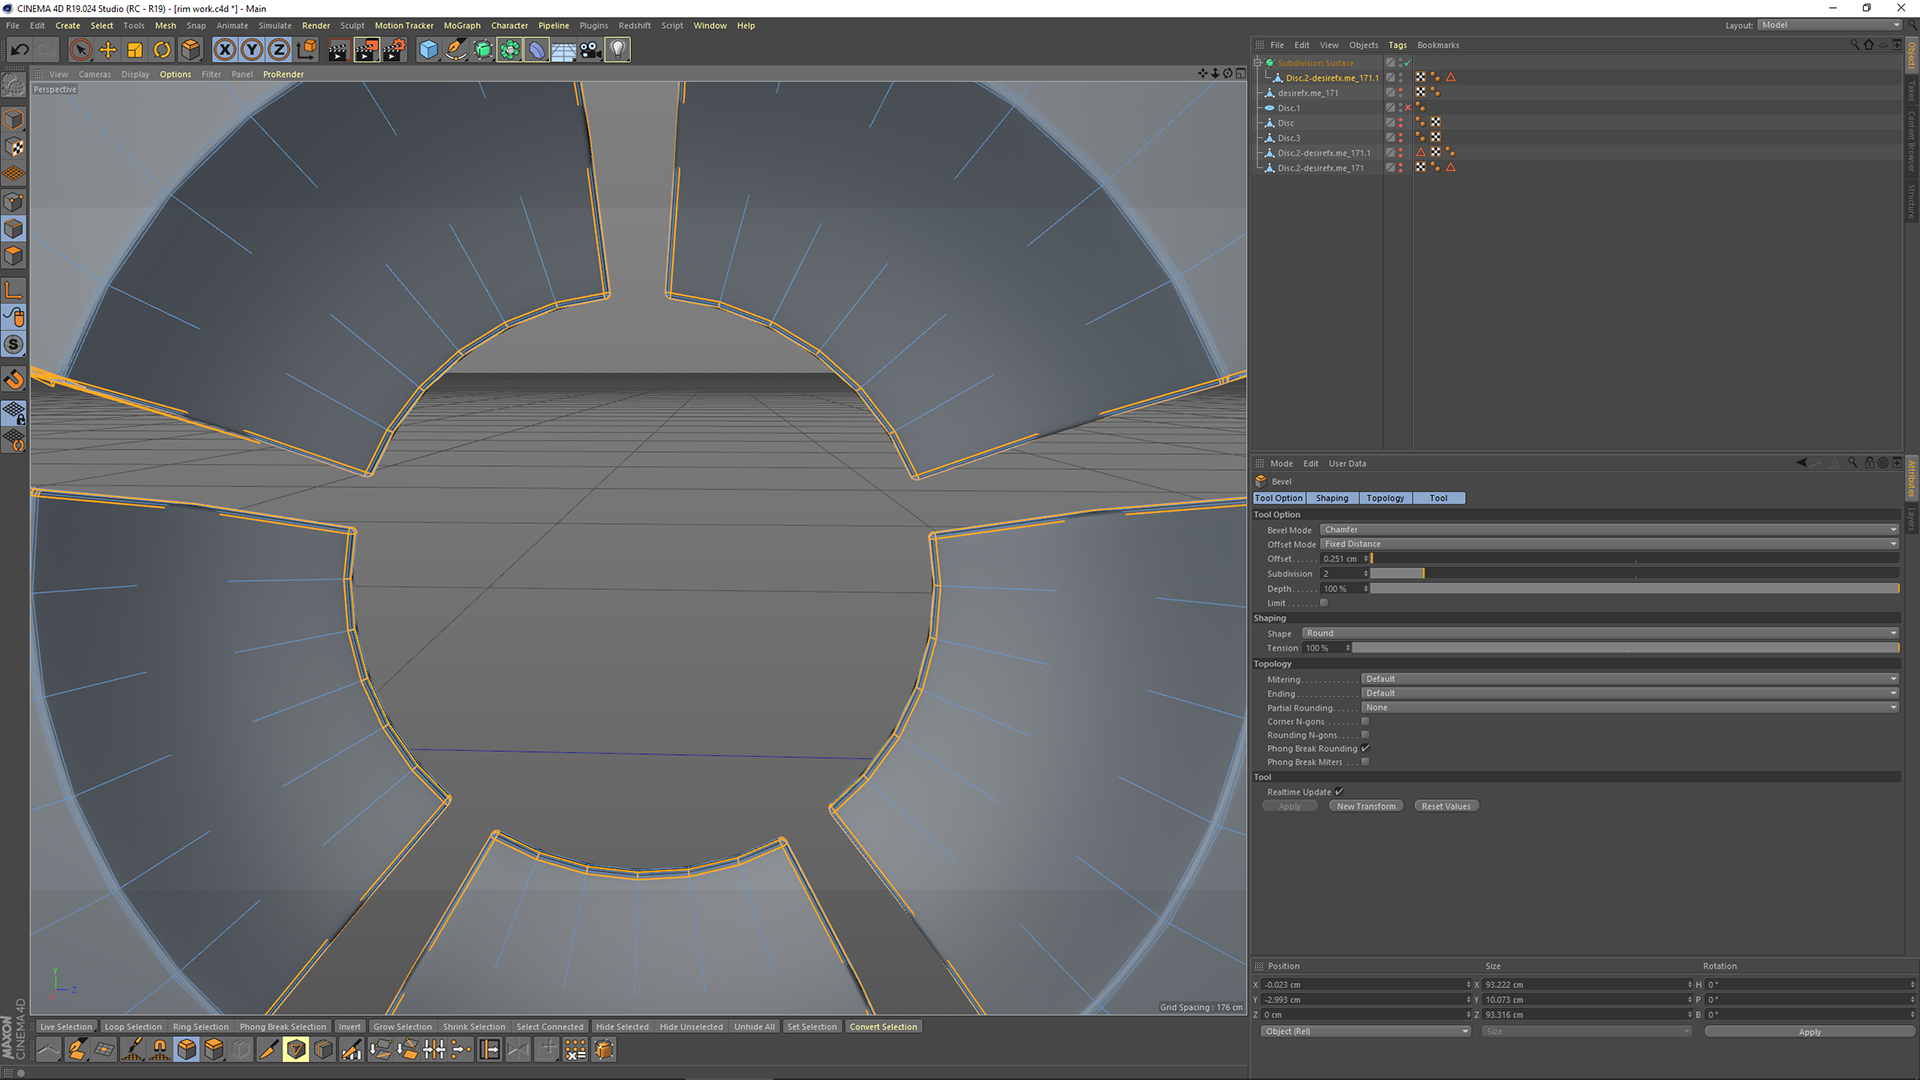Click the green Array modeling icon
The image size is (1920, 1080).
[x=510, y=49]
